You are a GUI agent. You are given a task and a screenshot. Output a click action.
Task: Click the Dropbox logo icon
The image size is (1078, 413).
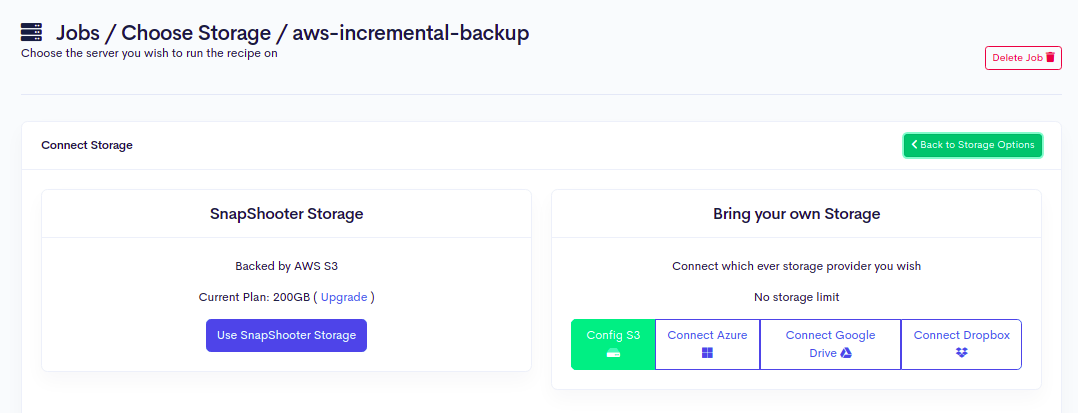pyautogui.click(x=961, y=353)
